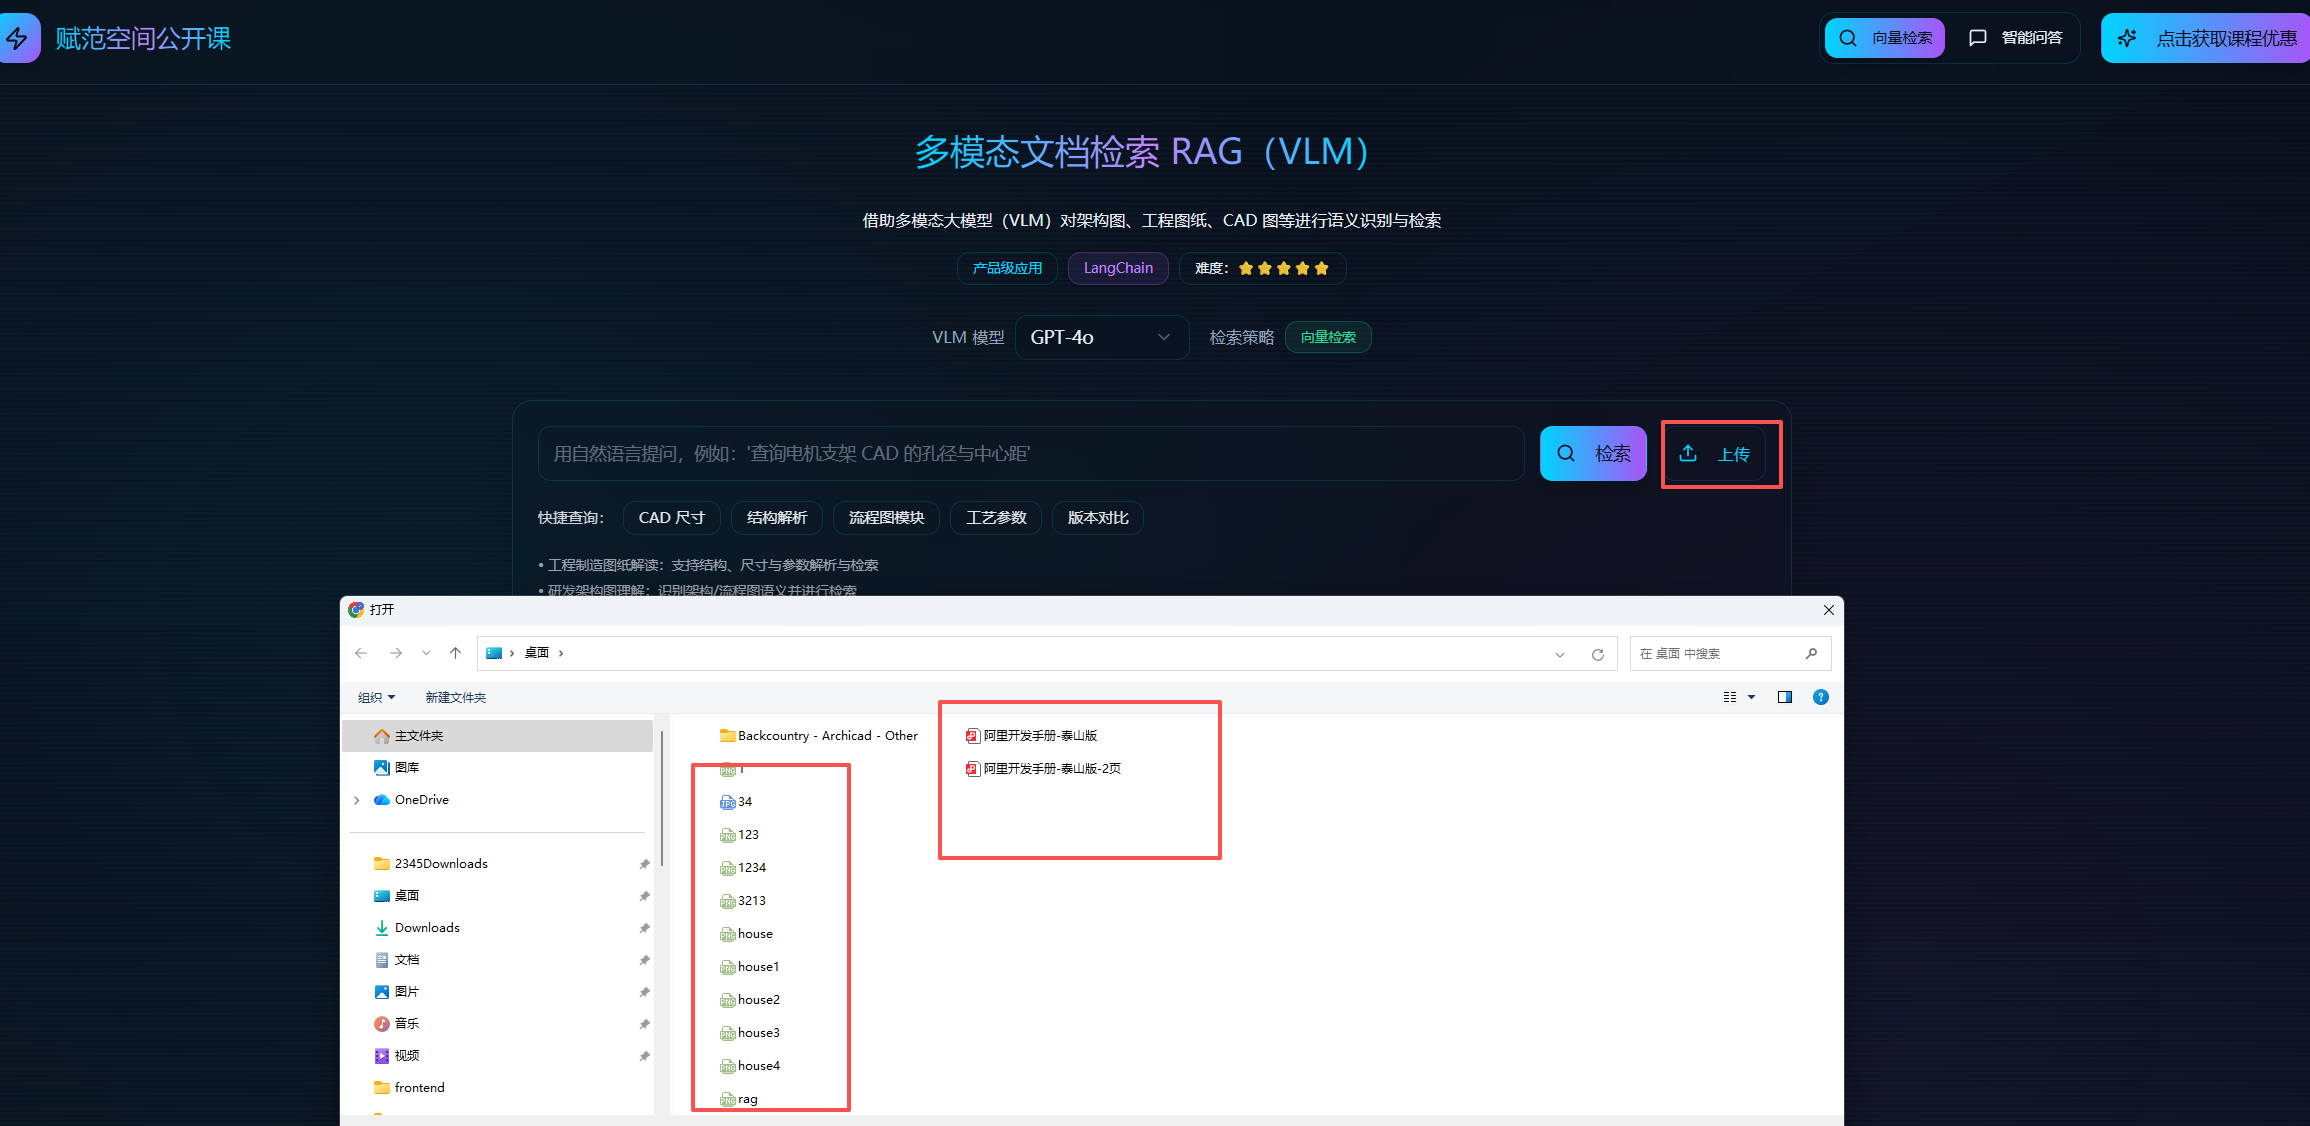Switch to 向量检索 tab in header
Viewport: 2310px width, 1126px height.
1884,38
